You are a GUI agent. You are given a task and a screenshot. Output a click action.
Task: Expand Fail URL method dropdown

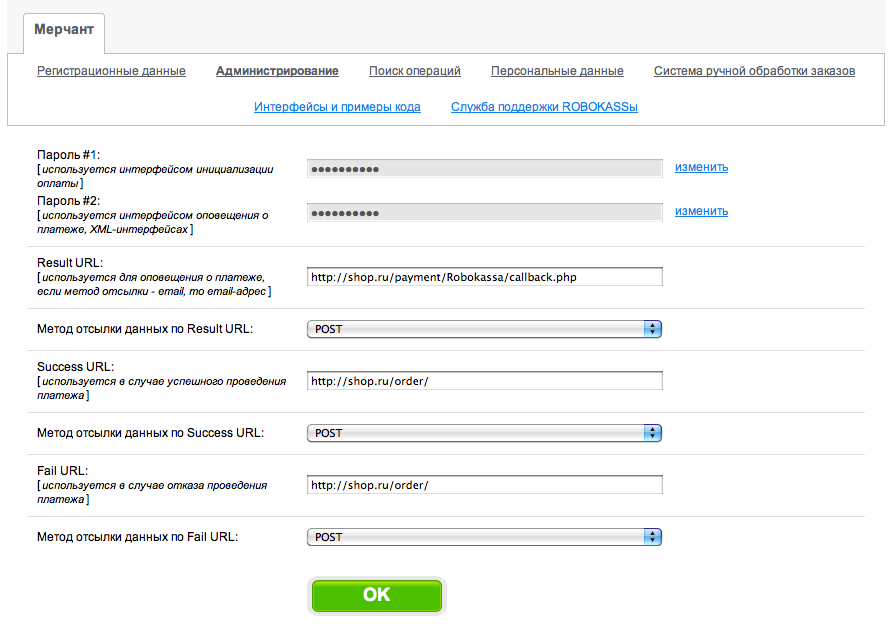(x=484, y=537)
